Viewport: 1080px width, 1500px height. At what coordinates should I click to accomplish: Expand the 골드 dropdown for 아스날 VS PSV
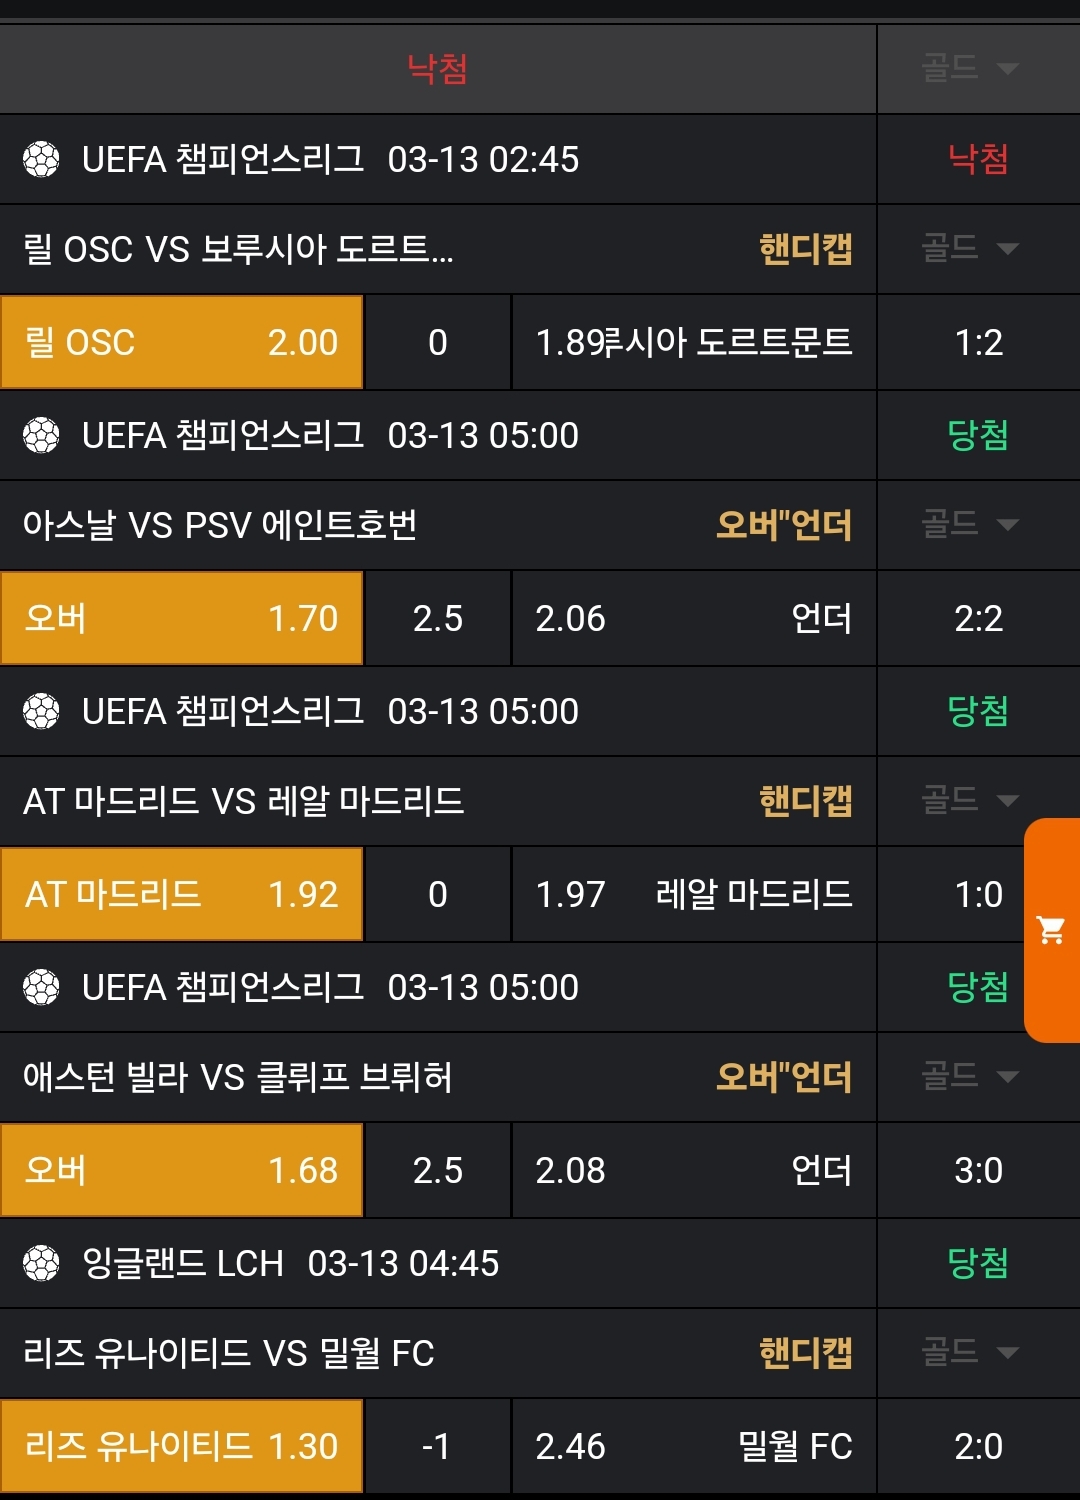click(x=969, y=524)
